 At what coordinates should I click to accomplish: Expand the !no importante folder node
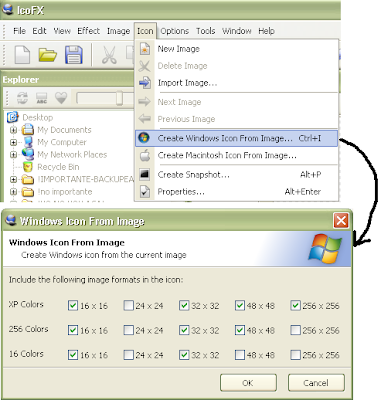(x=13, y=192)
